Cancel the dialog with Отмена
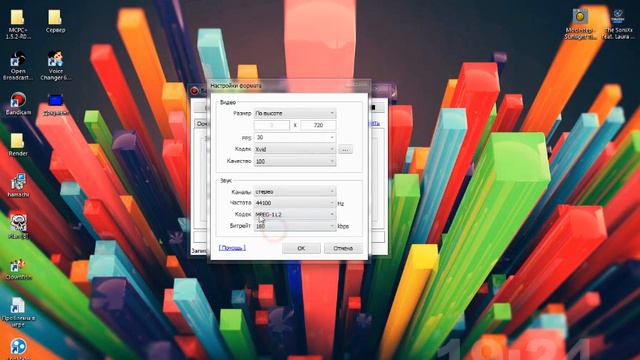This screenshot has height=360, width=640. pos(343,248)
